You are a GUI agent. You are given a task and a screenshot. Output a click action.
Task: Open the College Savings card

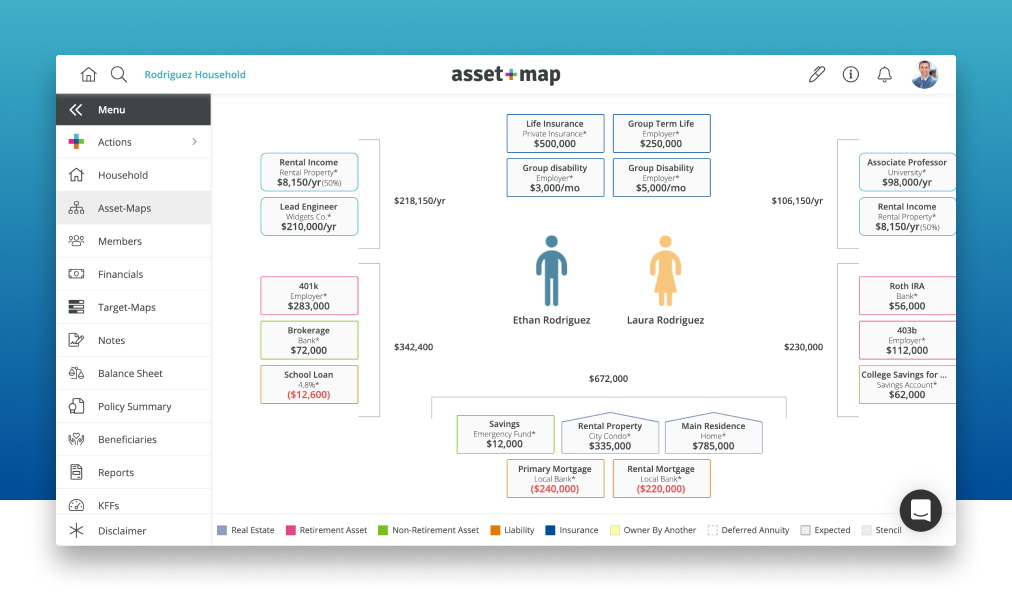tap(907, 385)
